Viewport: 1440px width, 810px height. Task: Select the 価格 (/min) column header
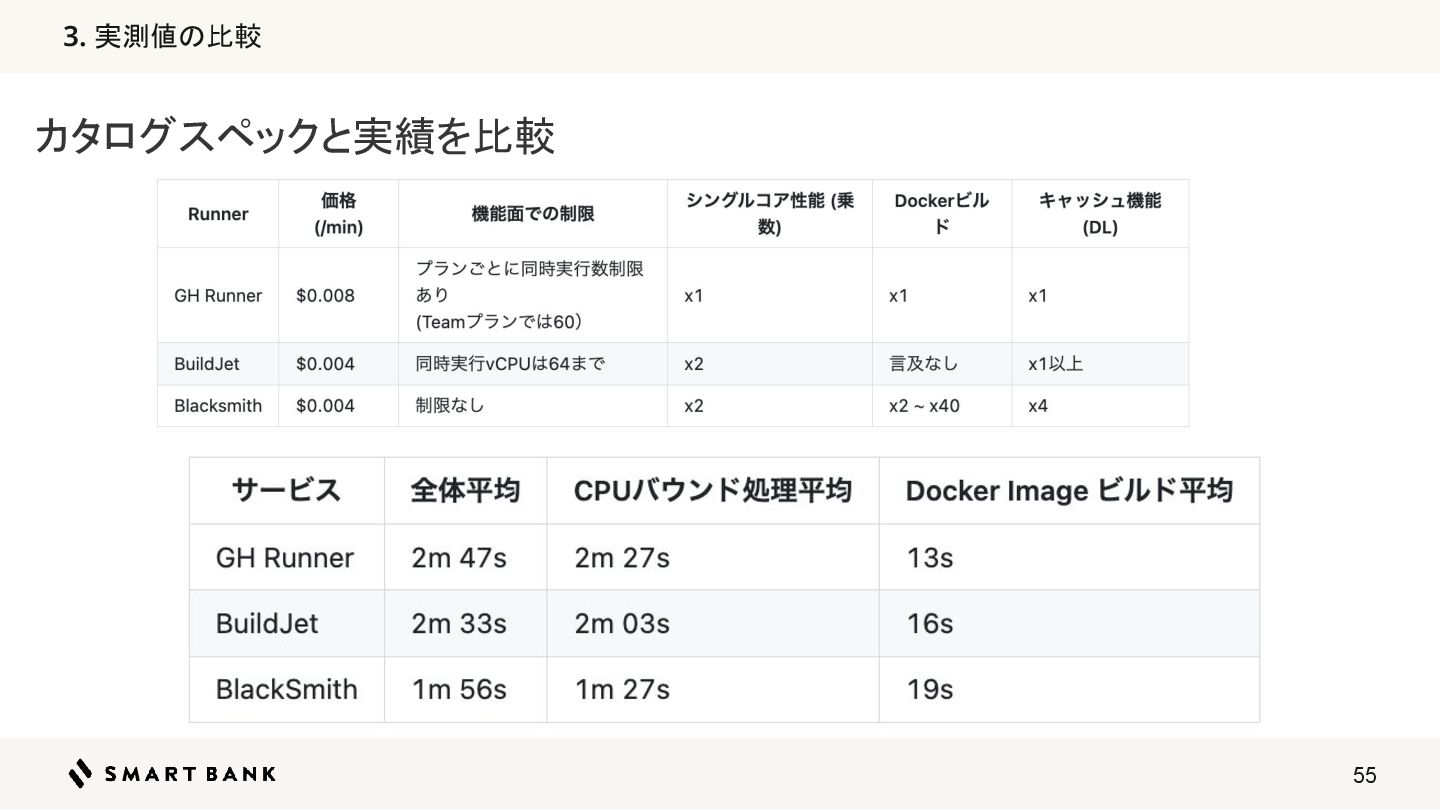pos(338,214)
